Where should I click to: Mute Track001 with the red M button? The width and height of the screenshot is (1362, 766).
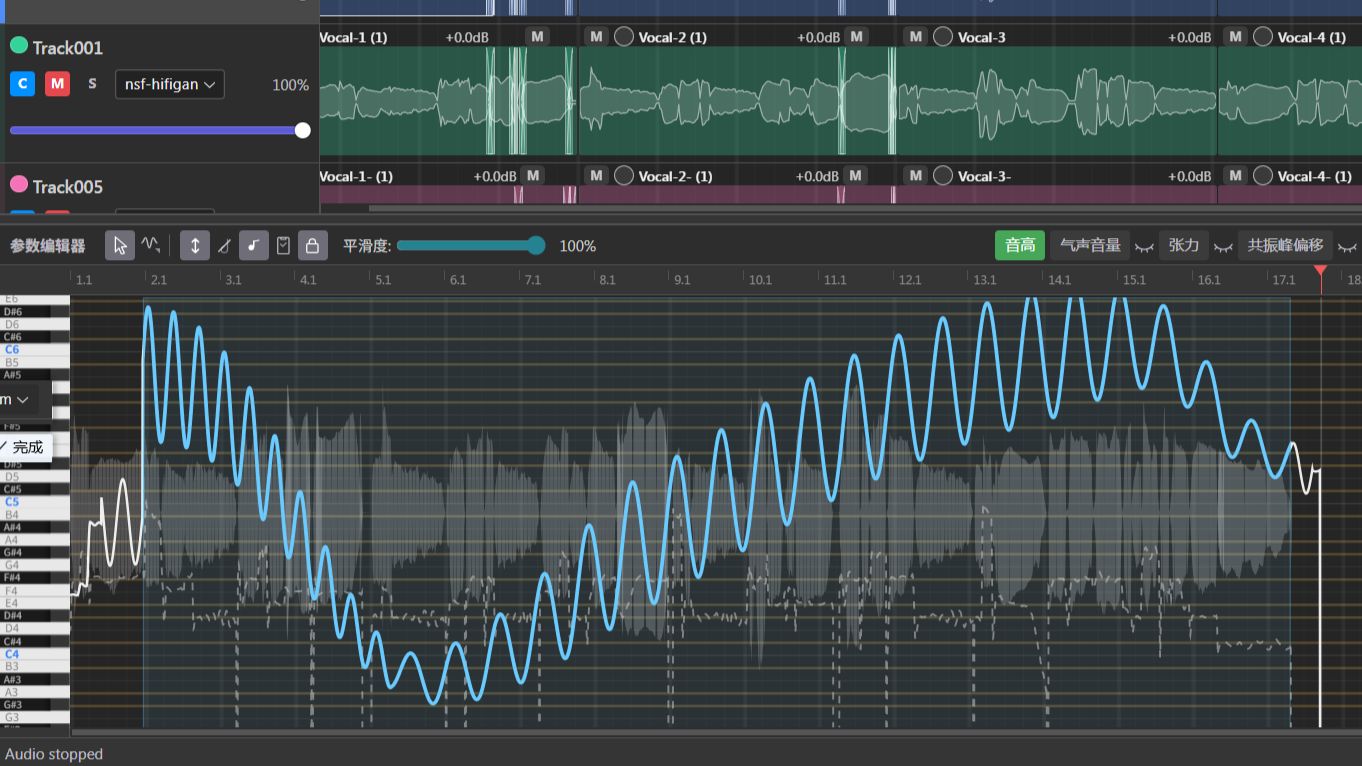point(57,84)
